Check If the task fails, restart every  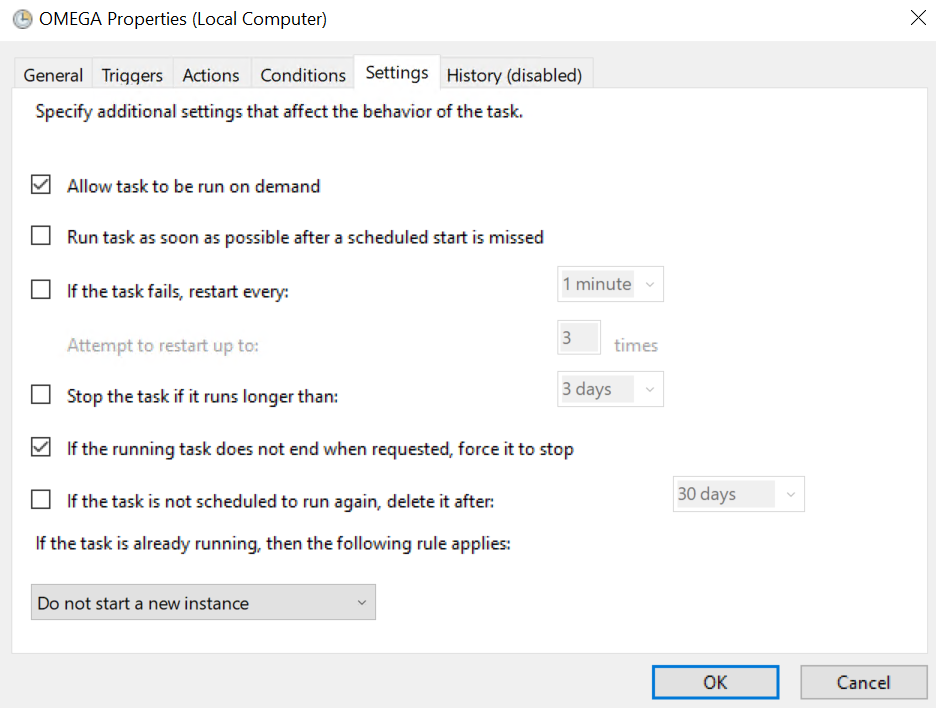point(41,291)
